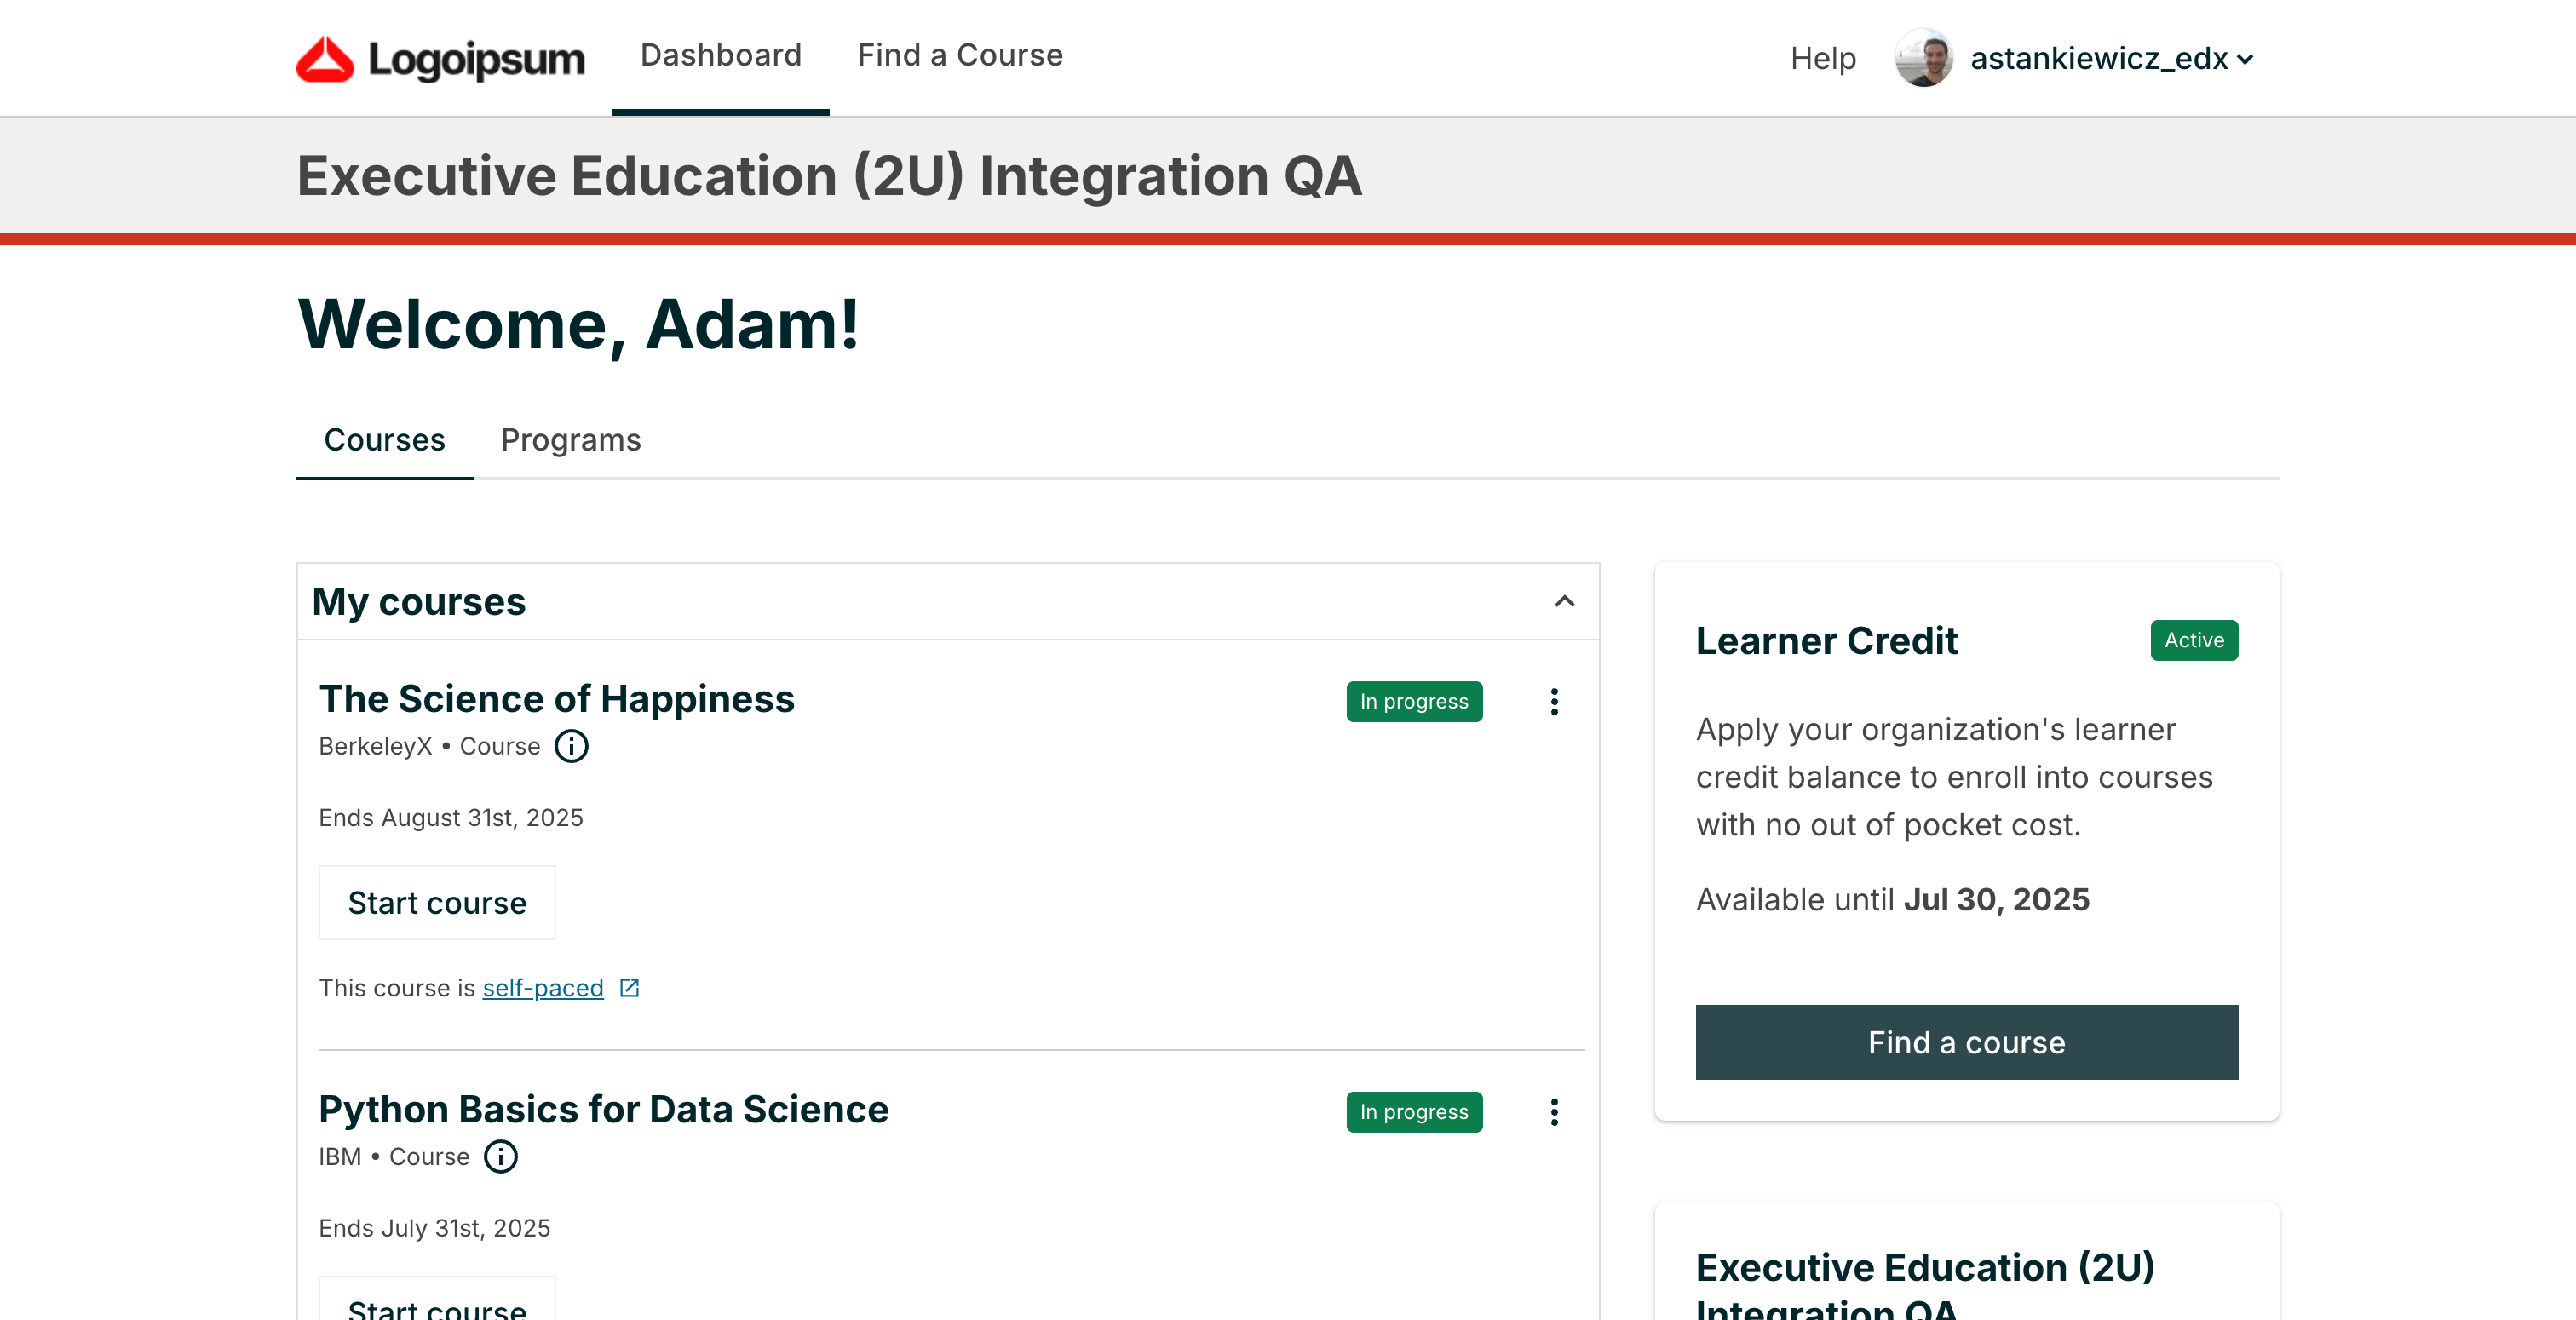Start The Science of Happiness course
The image size is (2576, 1320).
(x=437, y=903)
